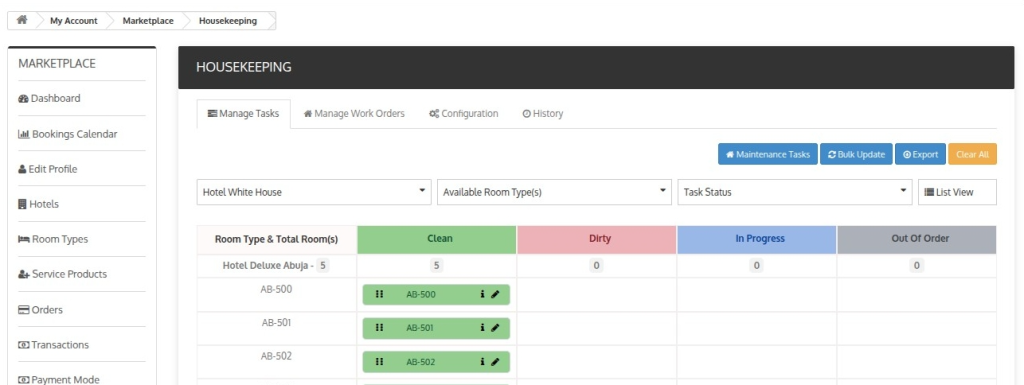This screenshot has width=1024, height=385.
Task: Click the gray Out Of Order header
Action: 917,239
